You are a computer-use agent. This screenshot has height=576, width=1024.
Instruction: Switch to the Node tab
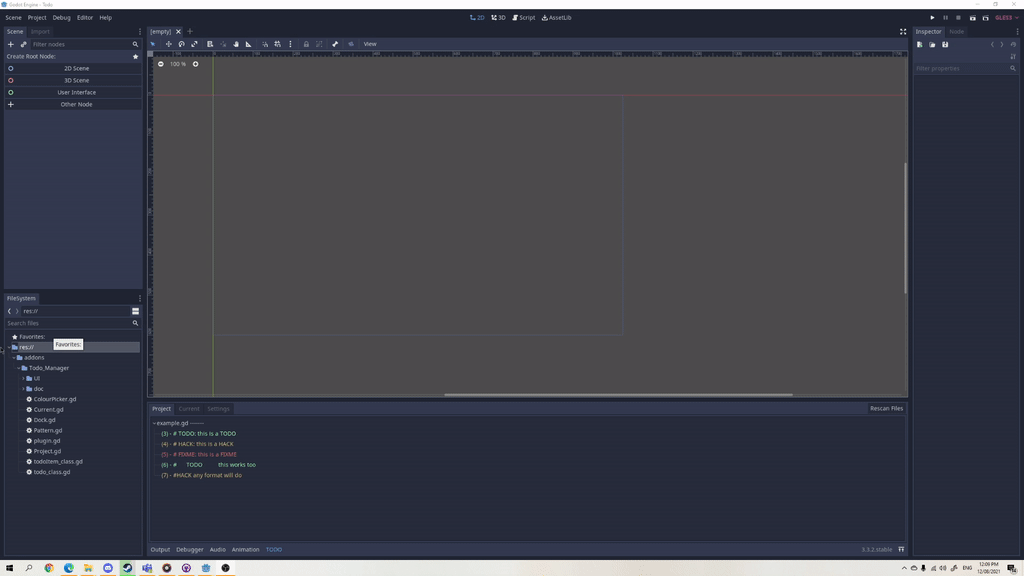pyautogui.click(x=956, y=31)
